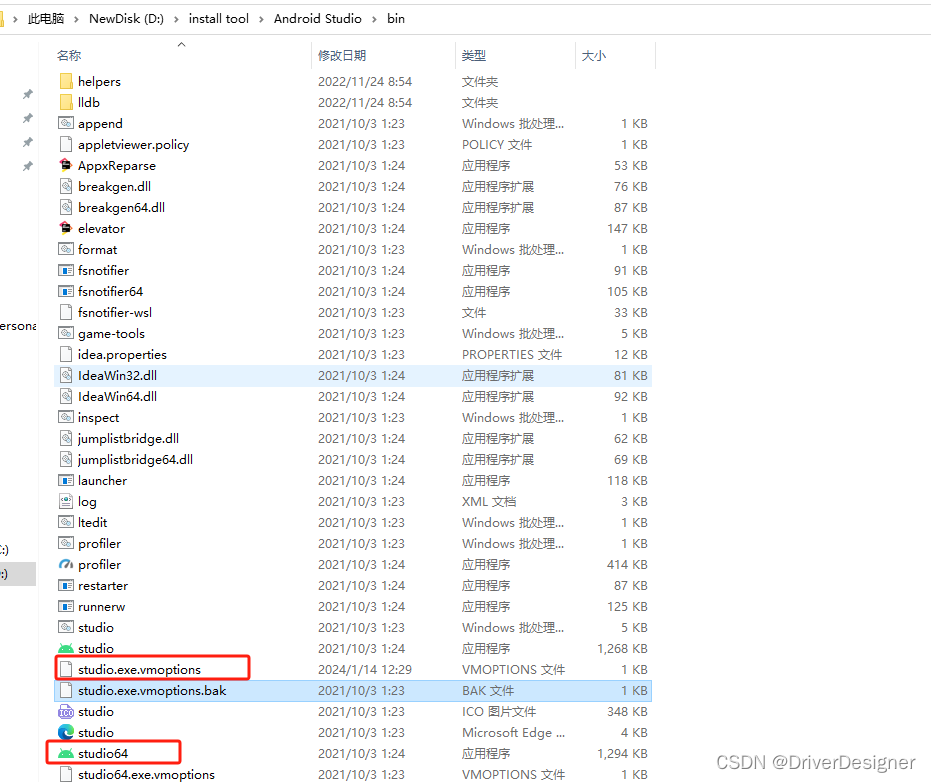Select the jumplistbridge.dll file name

[128, 438]
